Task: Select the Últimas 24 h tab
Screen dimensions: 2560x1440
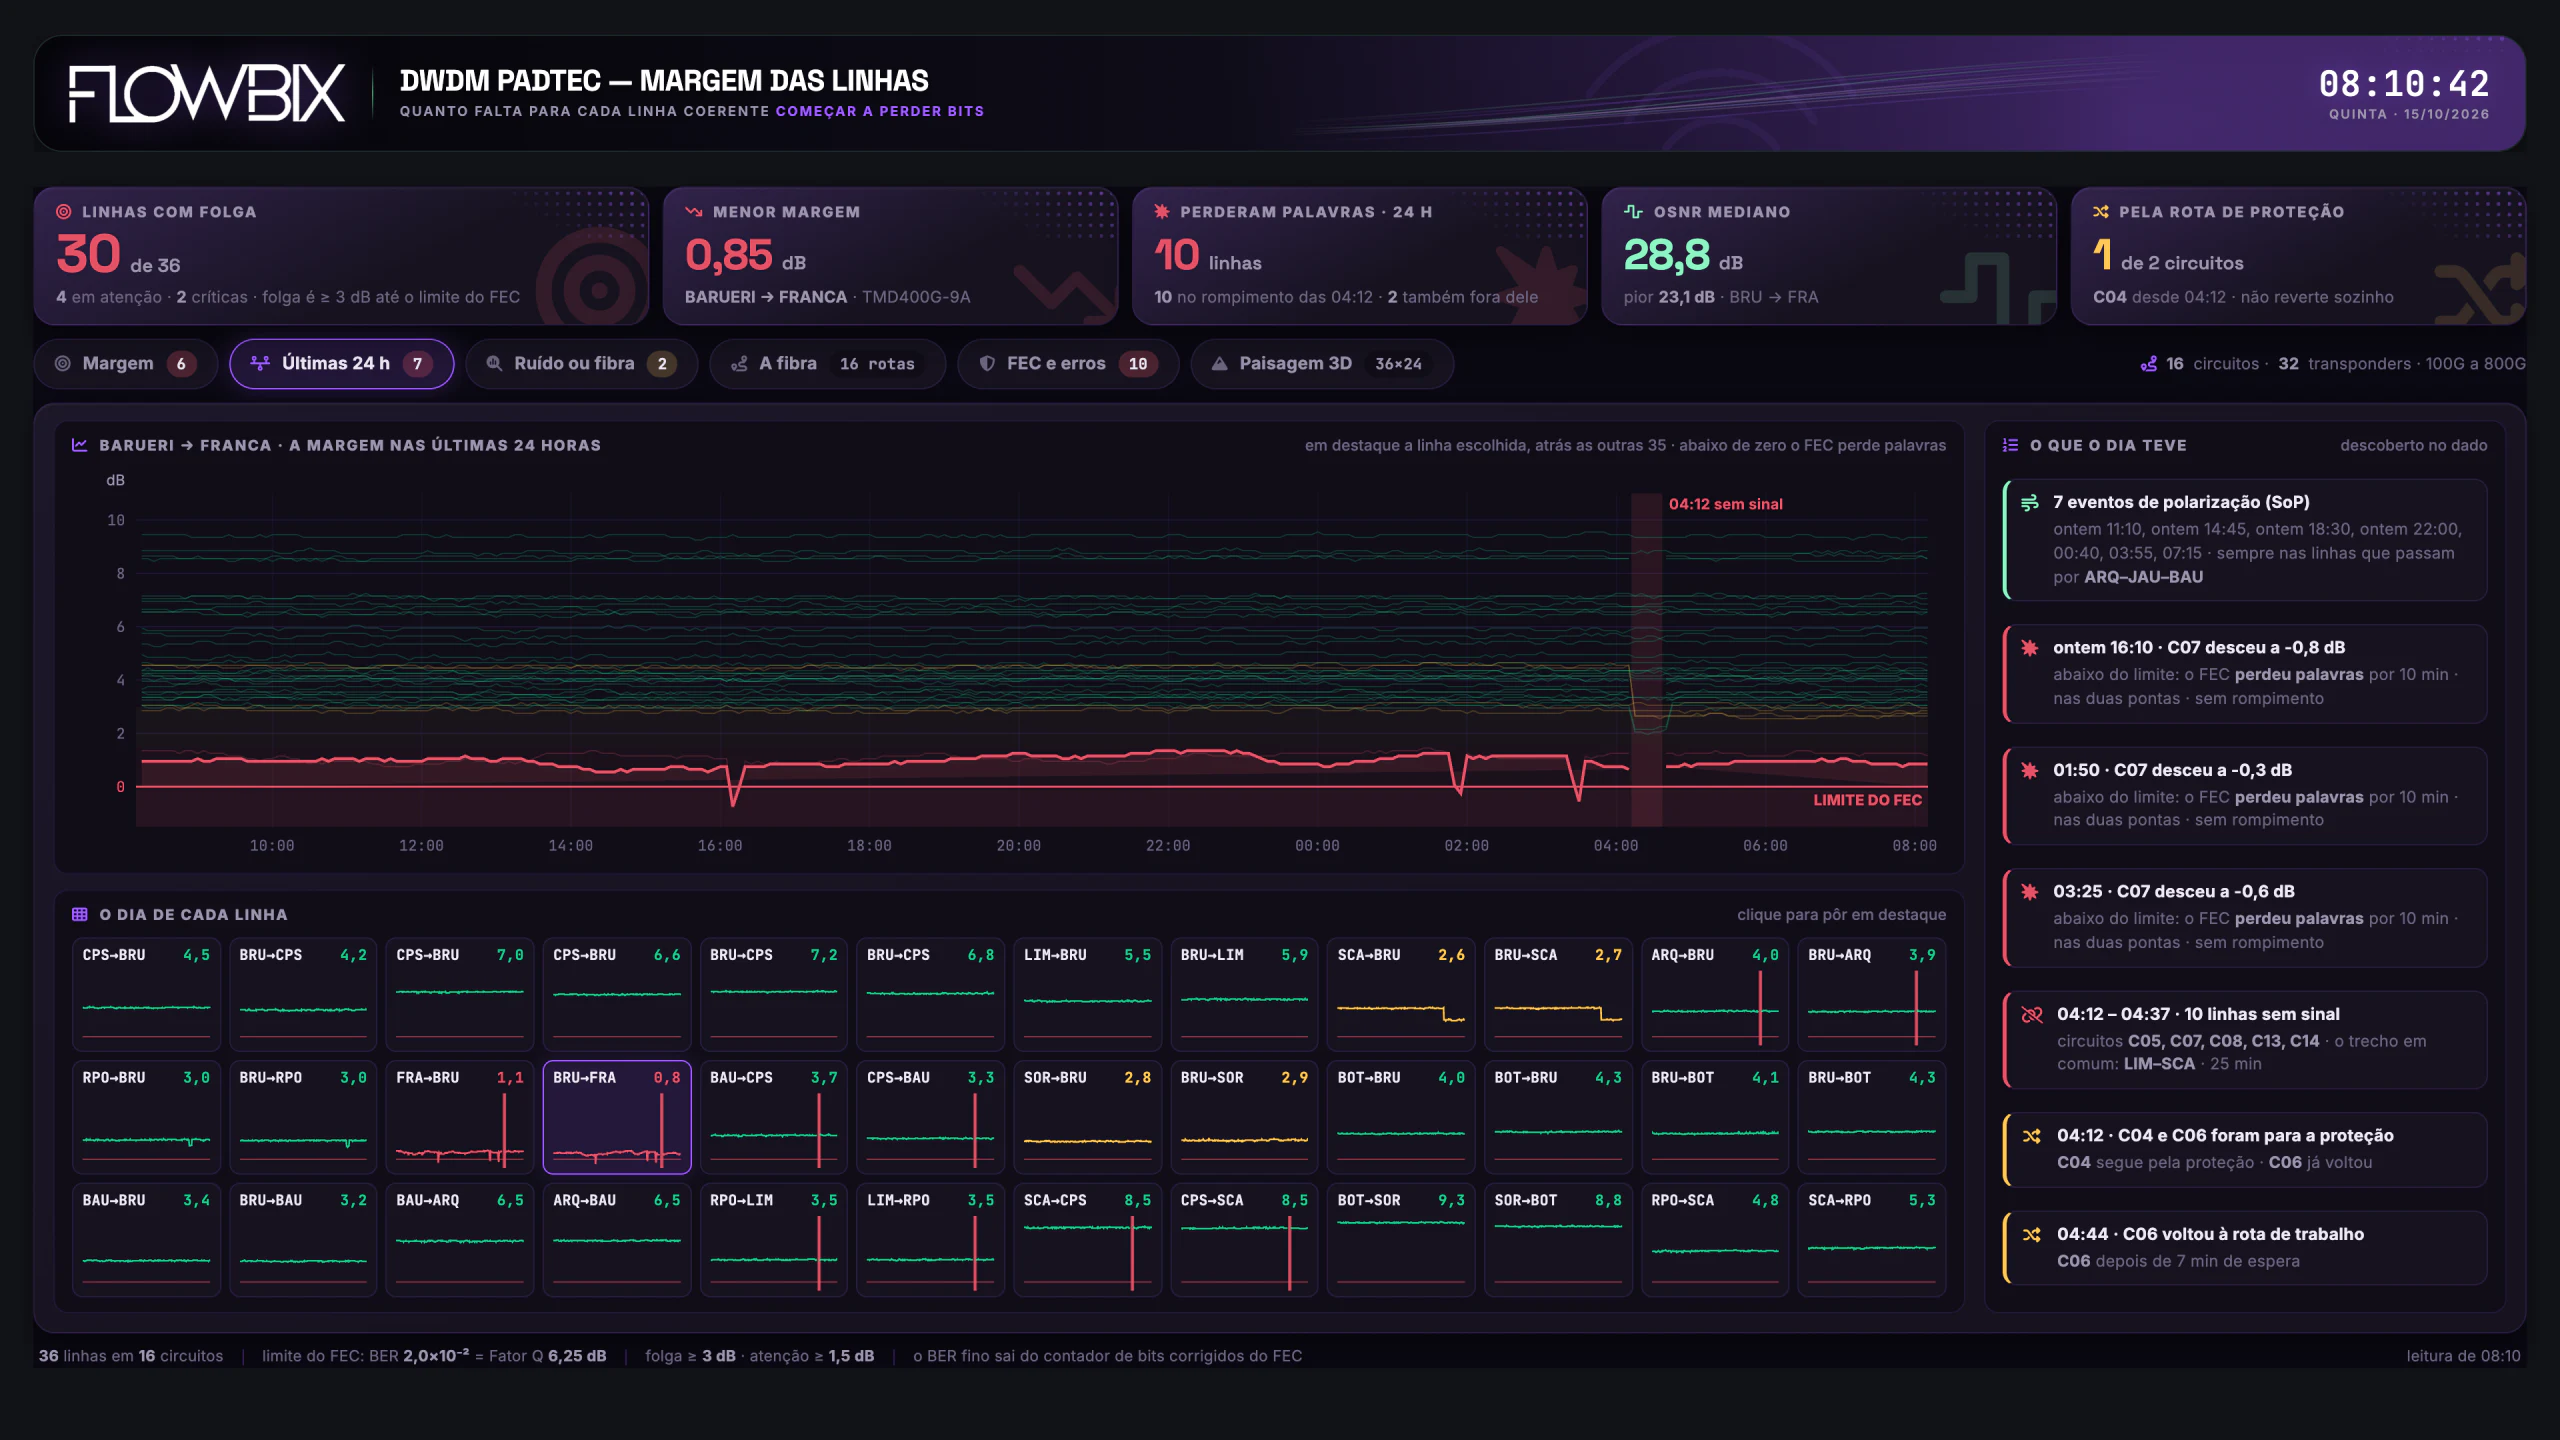Action: 341,364
